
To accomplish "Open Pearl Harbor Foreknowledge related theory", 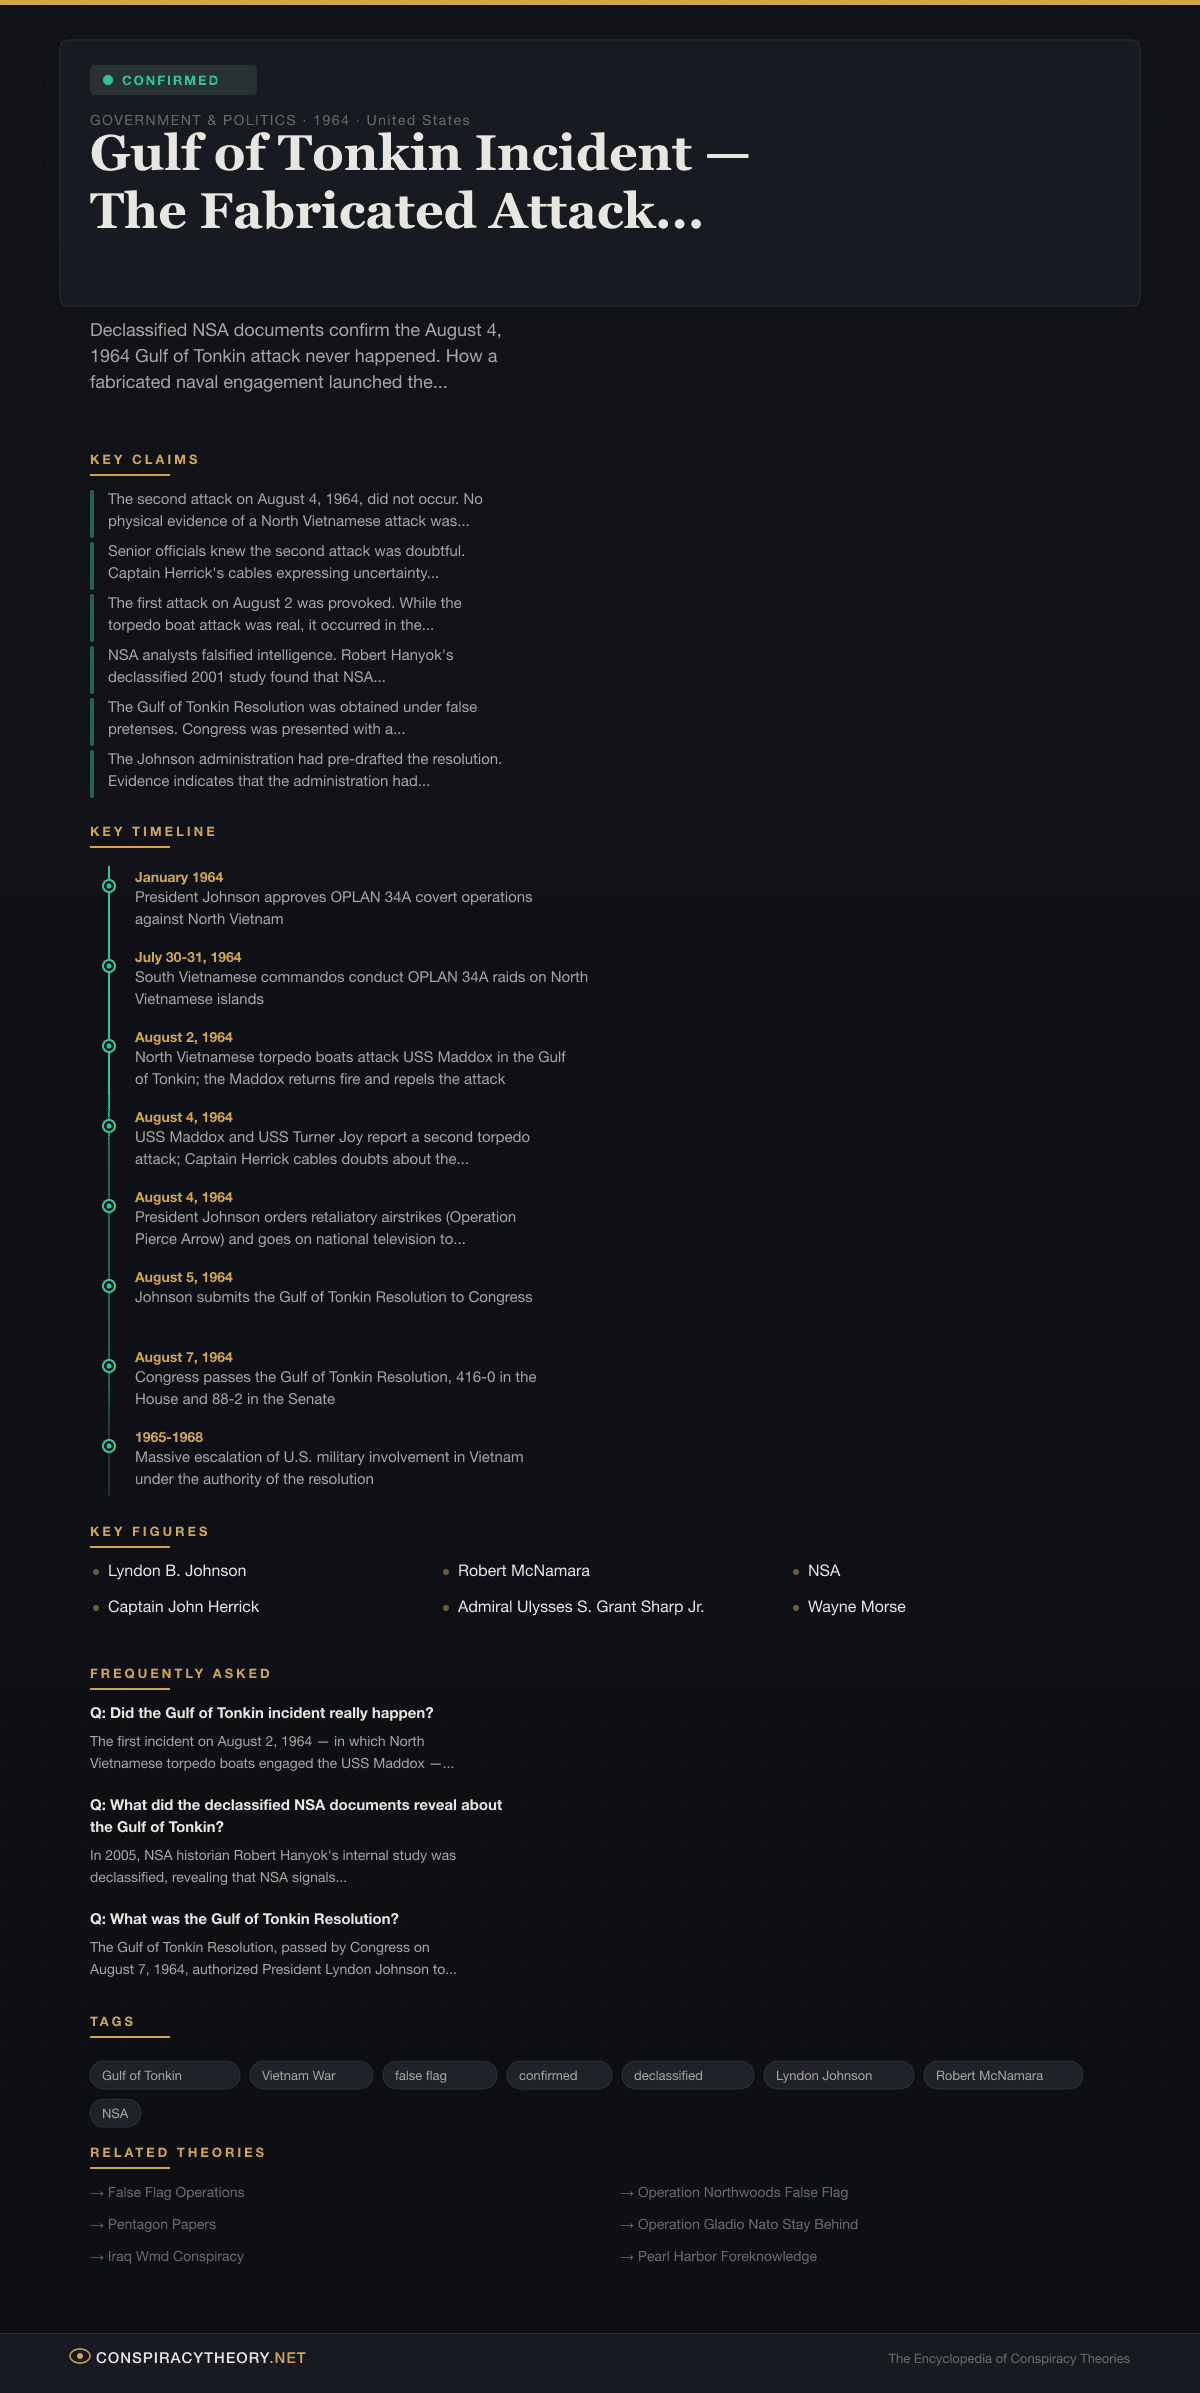I will click(727, 2256).
